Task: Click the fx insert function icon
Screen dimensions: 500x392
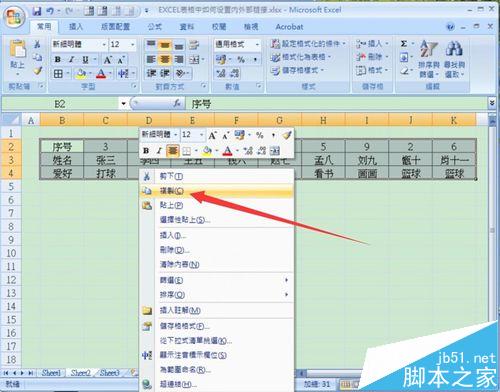Action: (x=177, y=104)
